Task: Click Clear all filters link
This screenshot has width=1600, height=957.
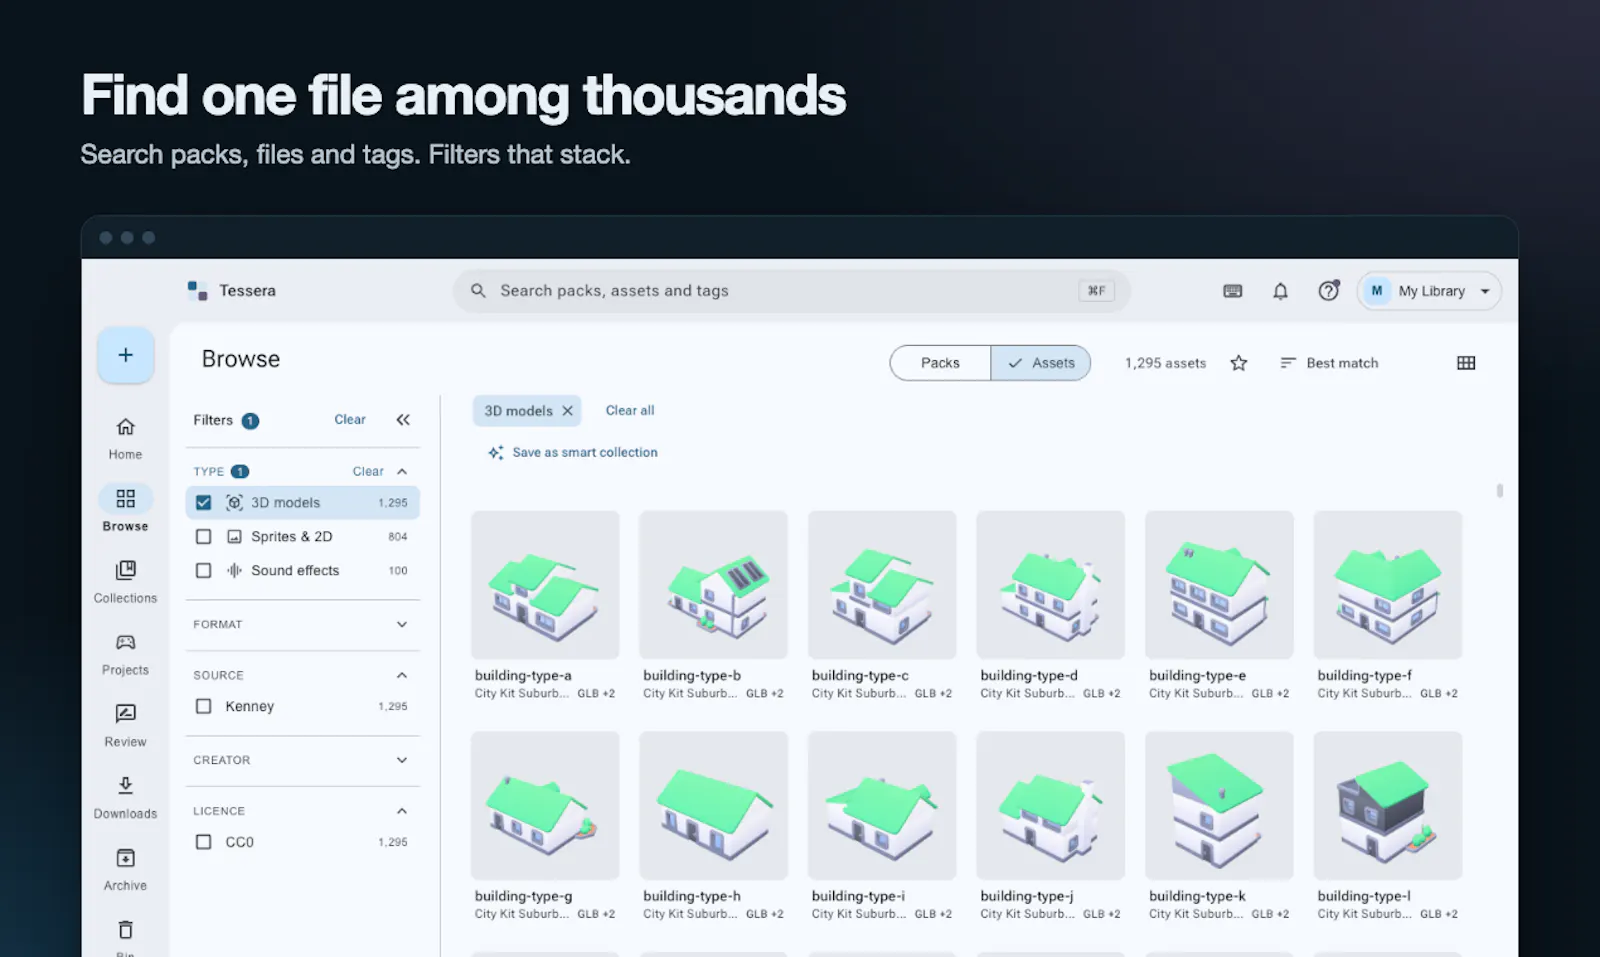Action: point(630,411)
